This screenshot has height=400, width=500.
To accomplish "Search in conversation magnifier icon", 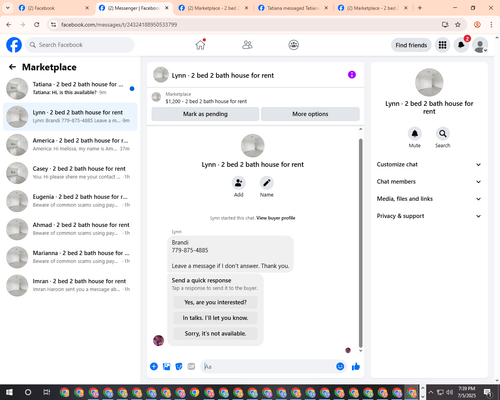I will (x=443, y=134).
